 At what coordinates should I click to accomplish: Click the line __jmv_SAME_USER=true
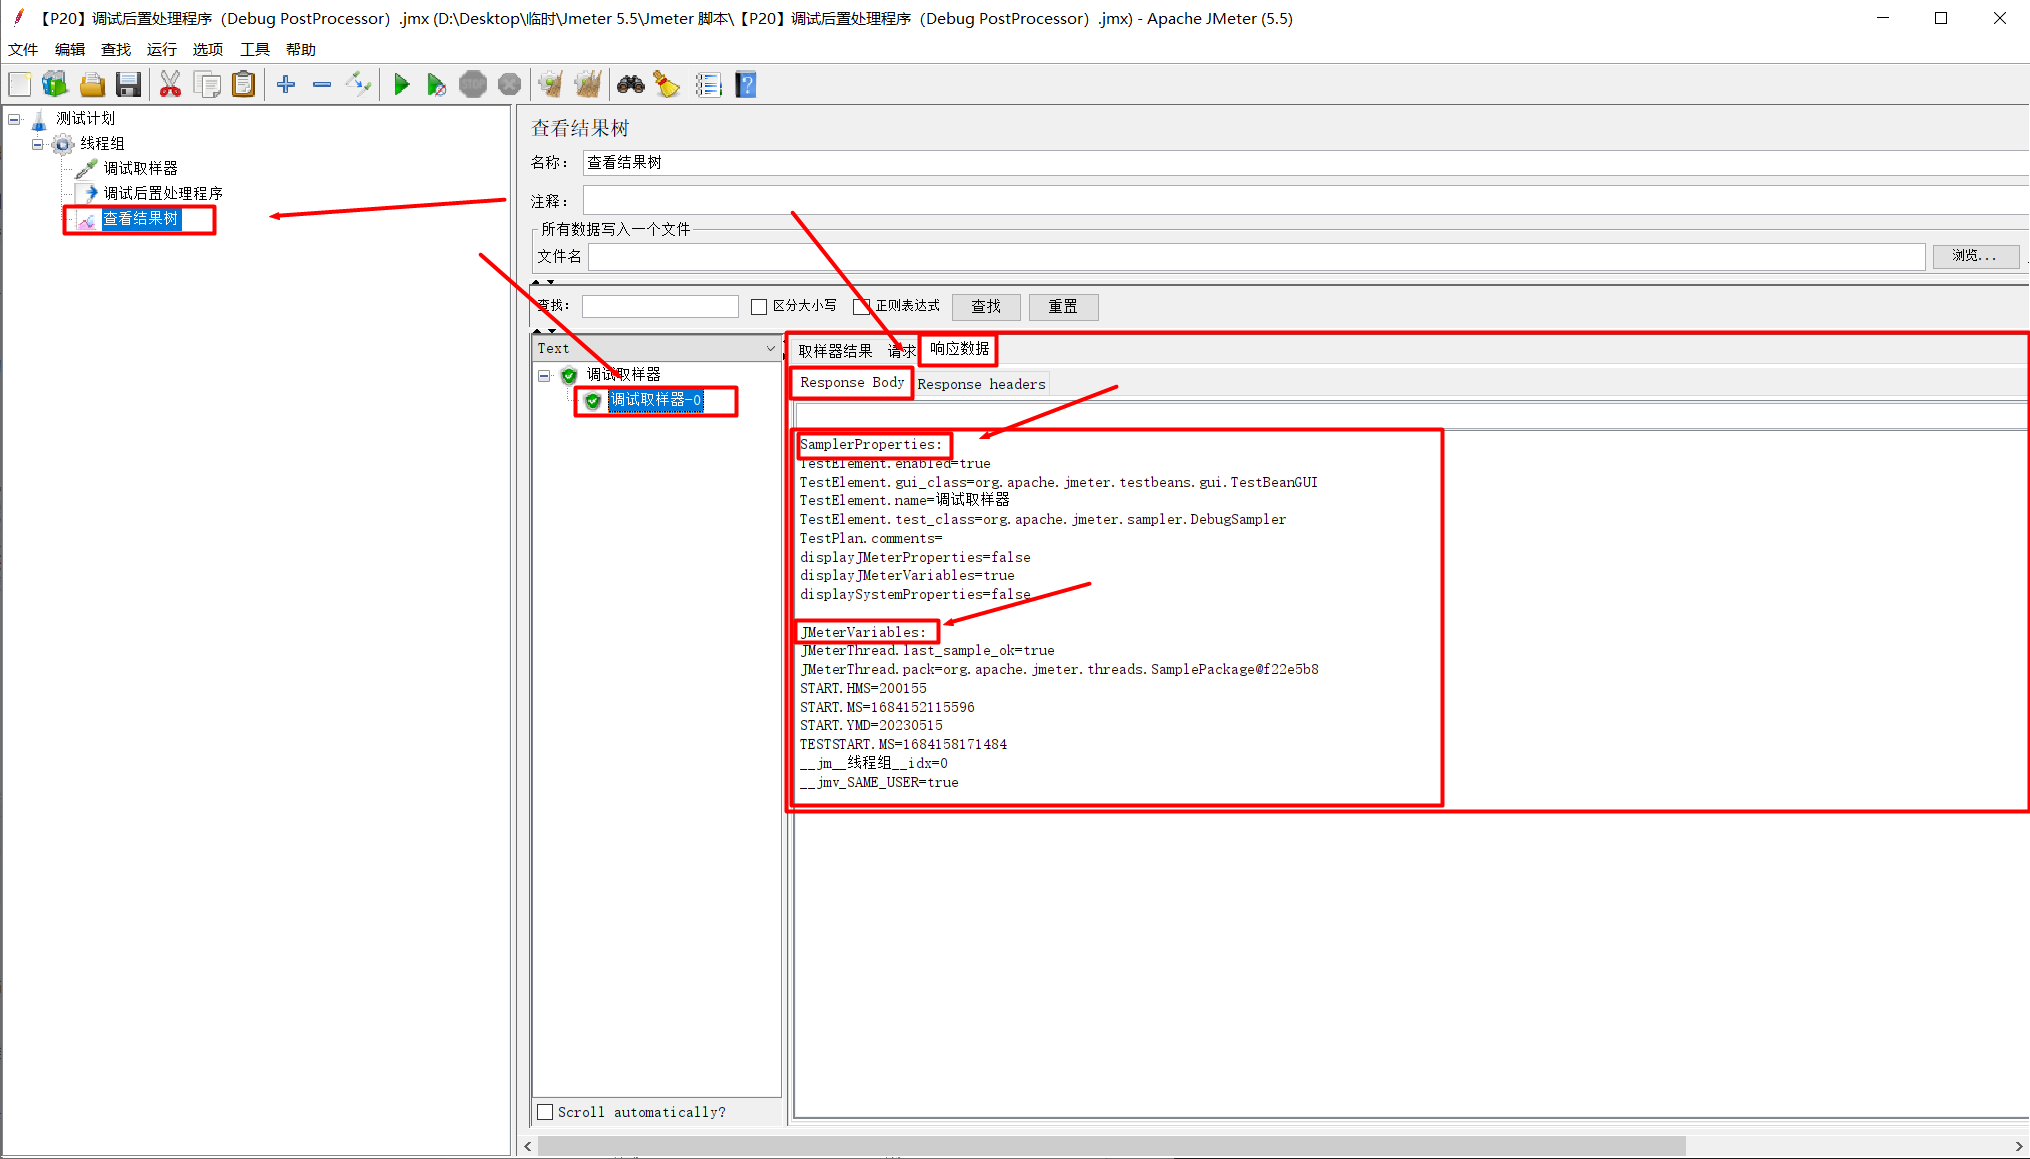pos(879,782)
